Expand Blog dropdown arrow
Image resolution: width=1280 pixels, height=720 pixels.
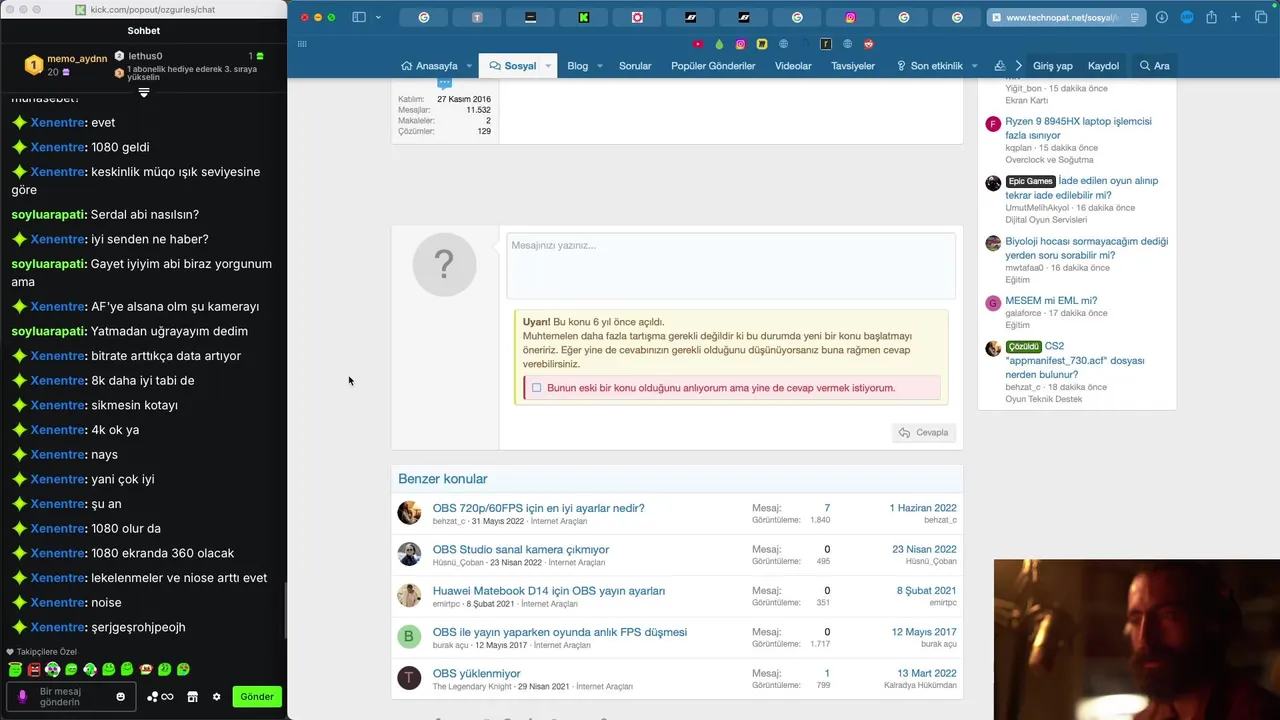[600, 66]
